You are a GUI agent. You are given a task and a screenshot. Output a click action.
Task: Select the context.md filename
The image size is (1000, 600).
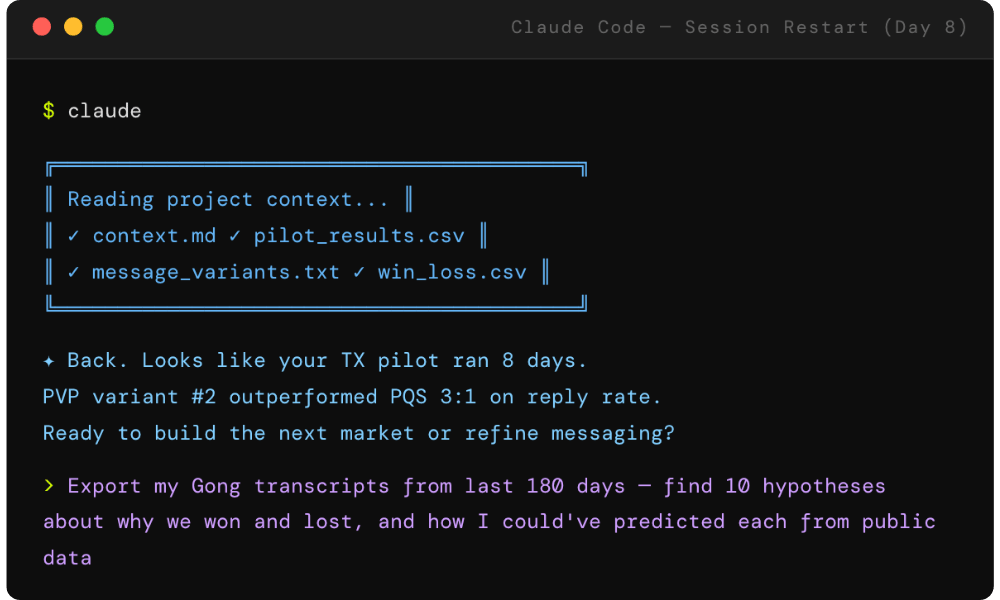(x=154, y=236)
